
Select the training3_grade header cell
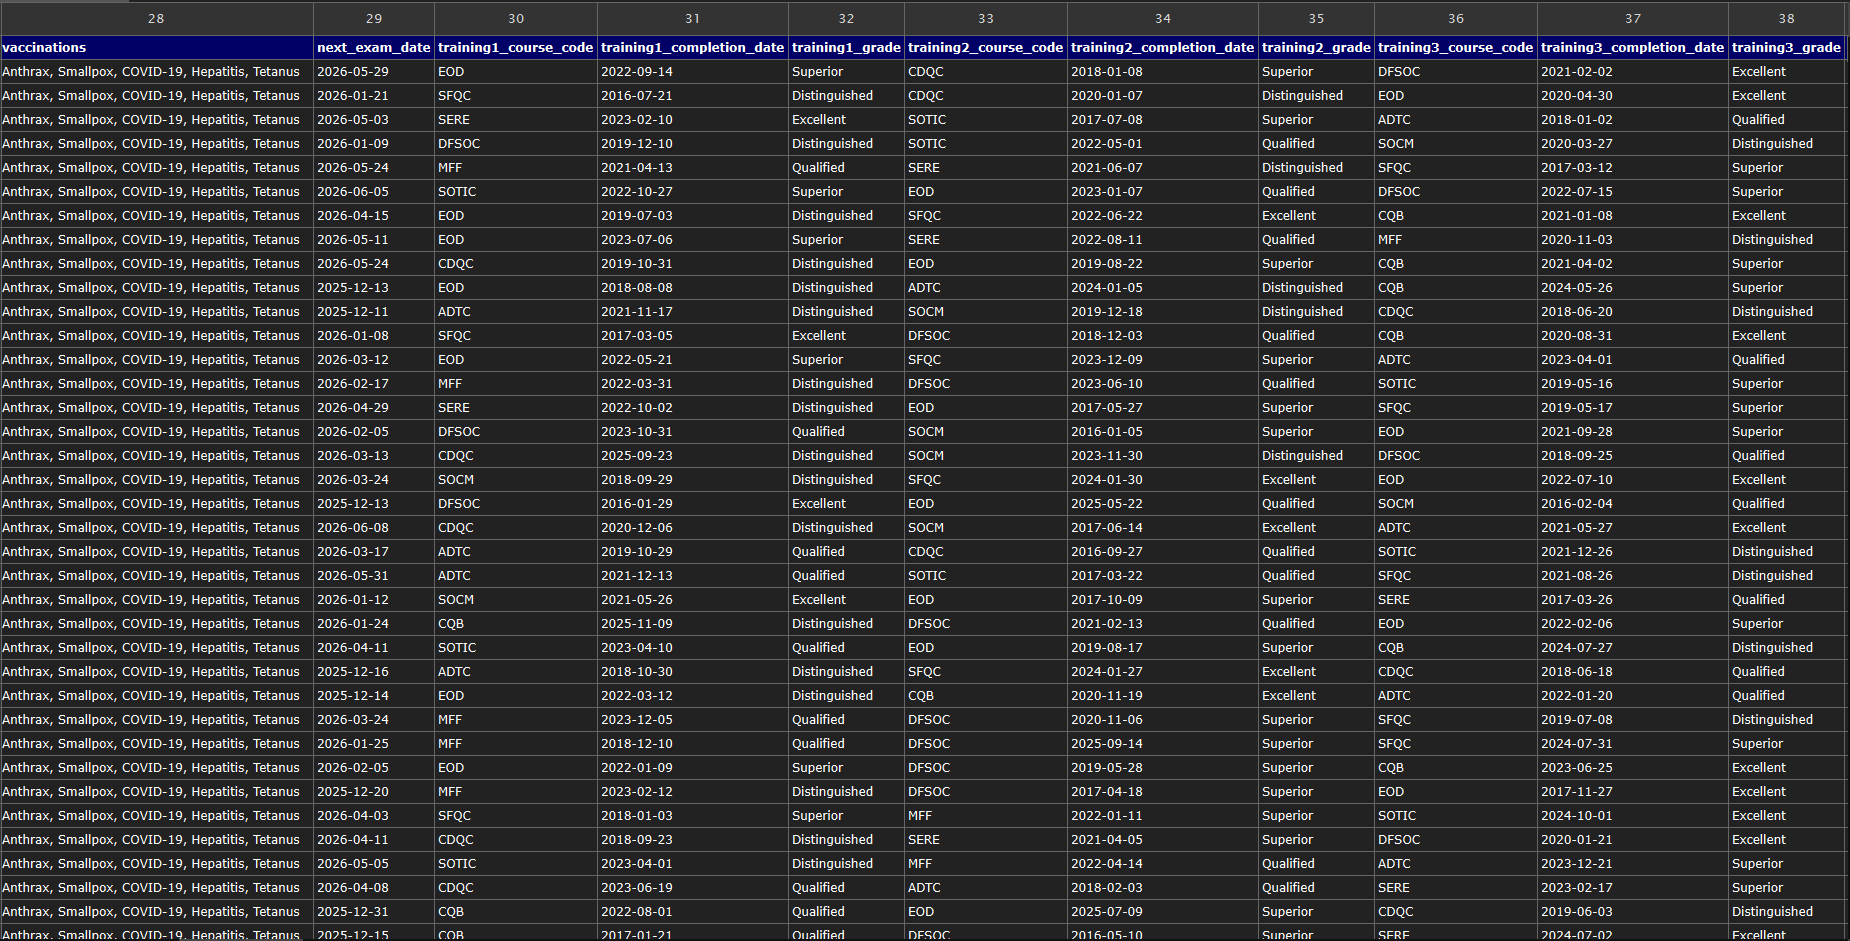click(1786, 47)
